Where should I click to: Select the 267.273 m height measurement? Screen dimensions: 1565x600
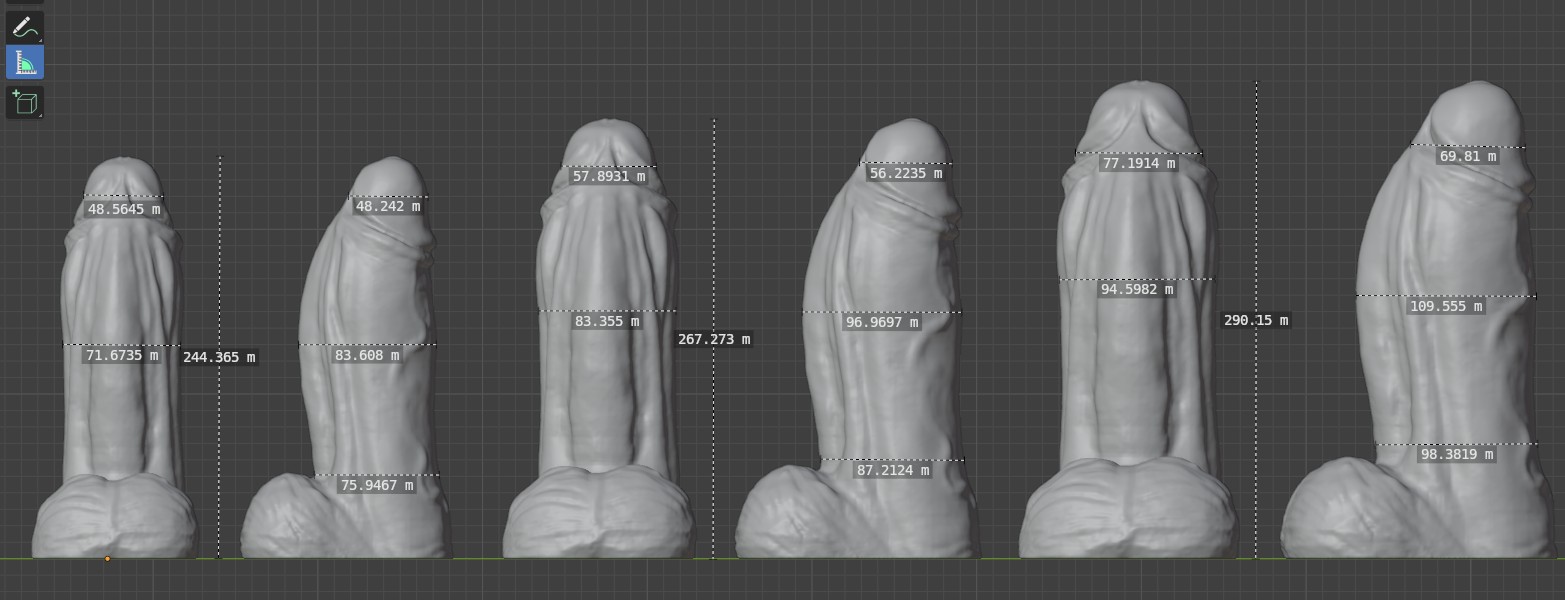point(714,339)
